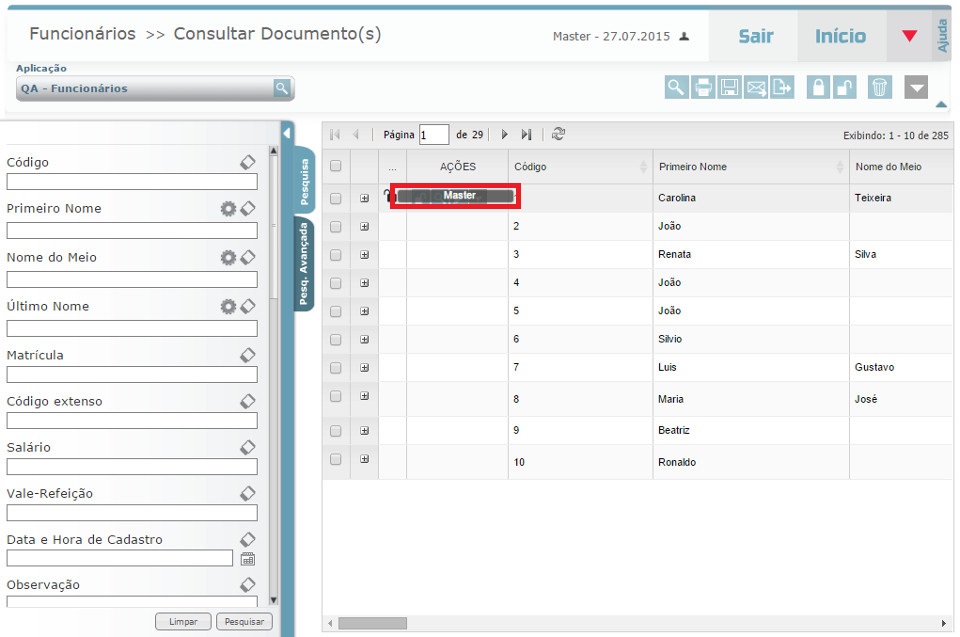This screenshot has width=960, height=637.
Task: Select checkbox for row with code 3
Action: click(x=336, y=255)
